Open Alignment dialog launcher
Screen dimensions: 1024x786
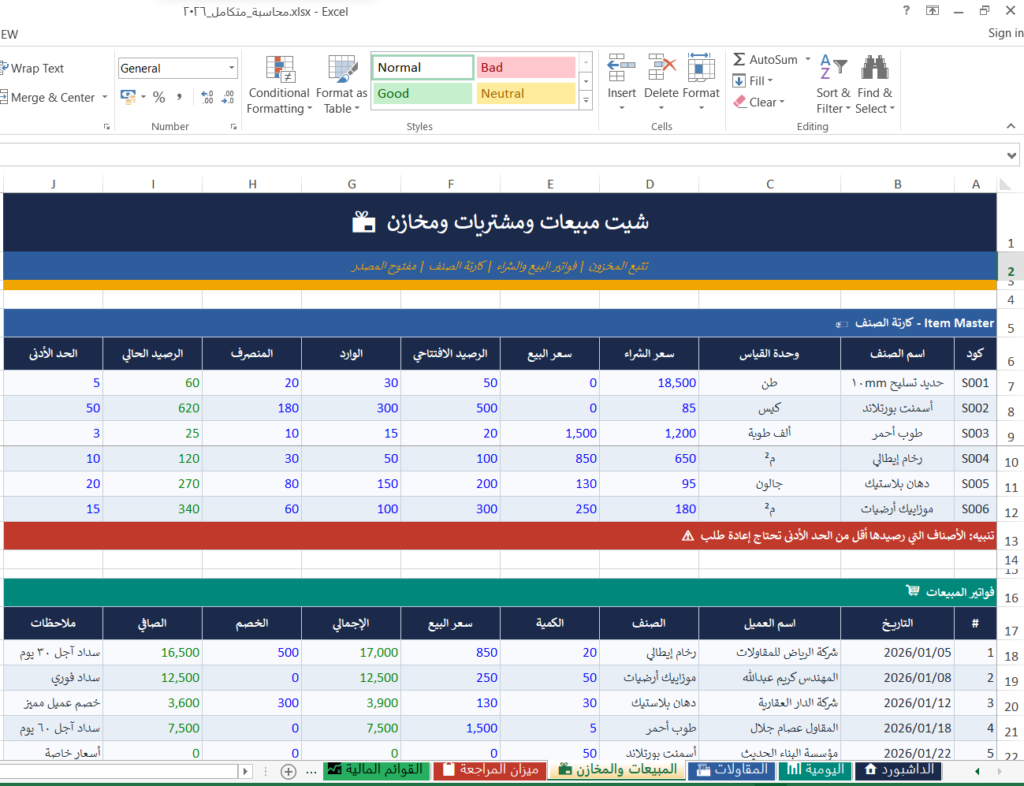point(106,127)
